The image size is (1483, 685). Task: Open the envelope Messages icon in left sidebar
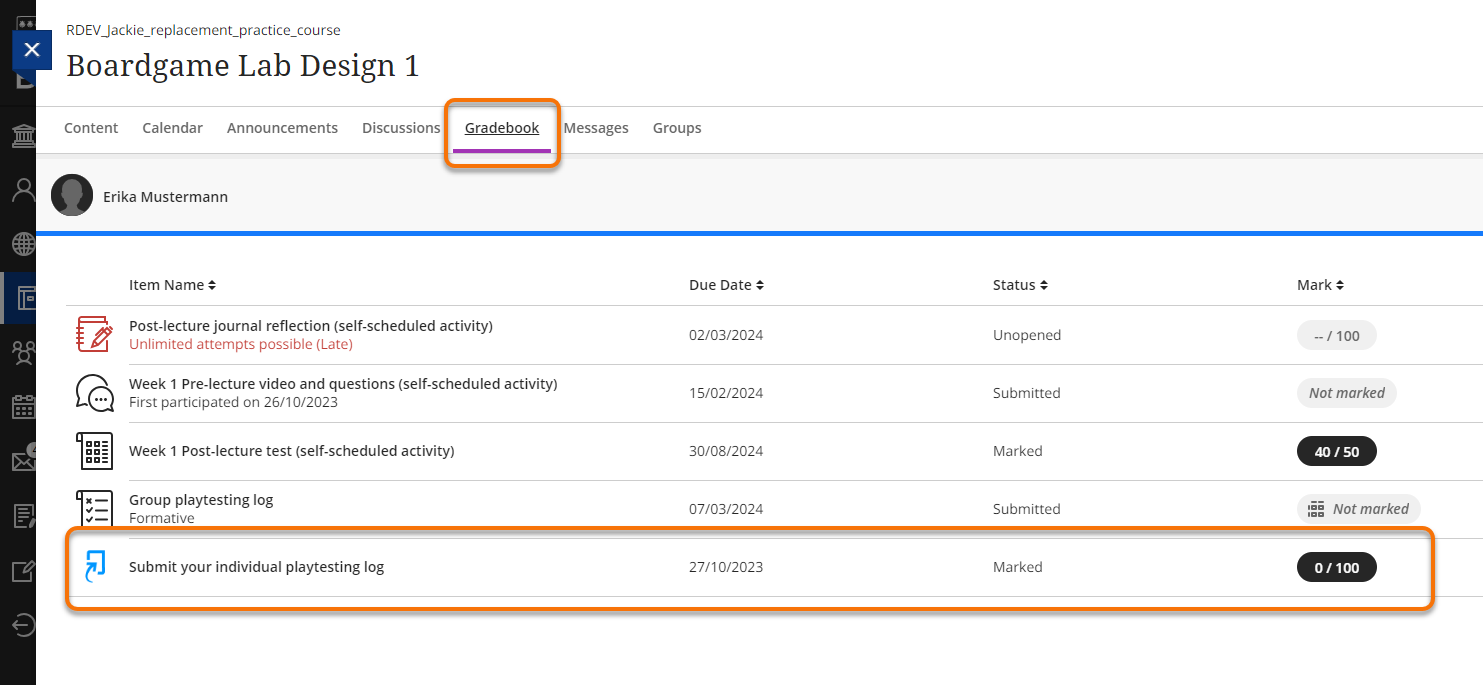click(x=22, y=461)
